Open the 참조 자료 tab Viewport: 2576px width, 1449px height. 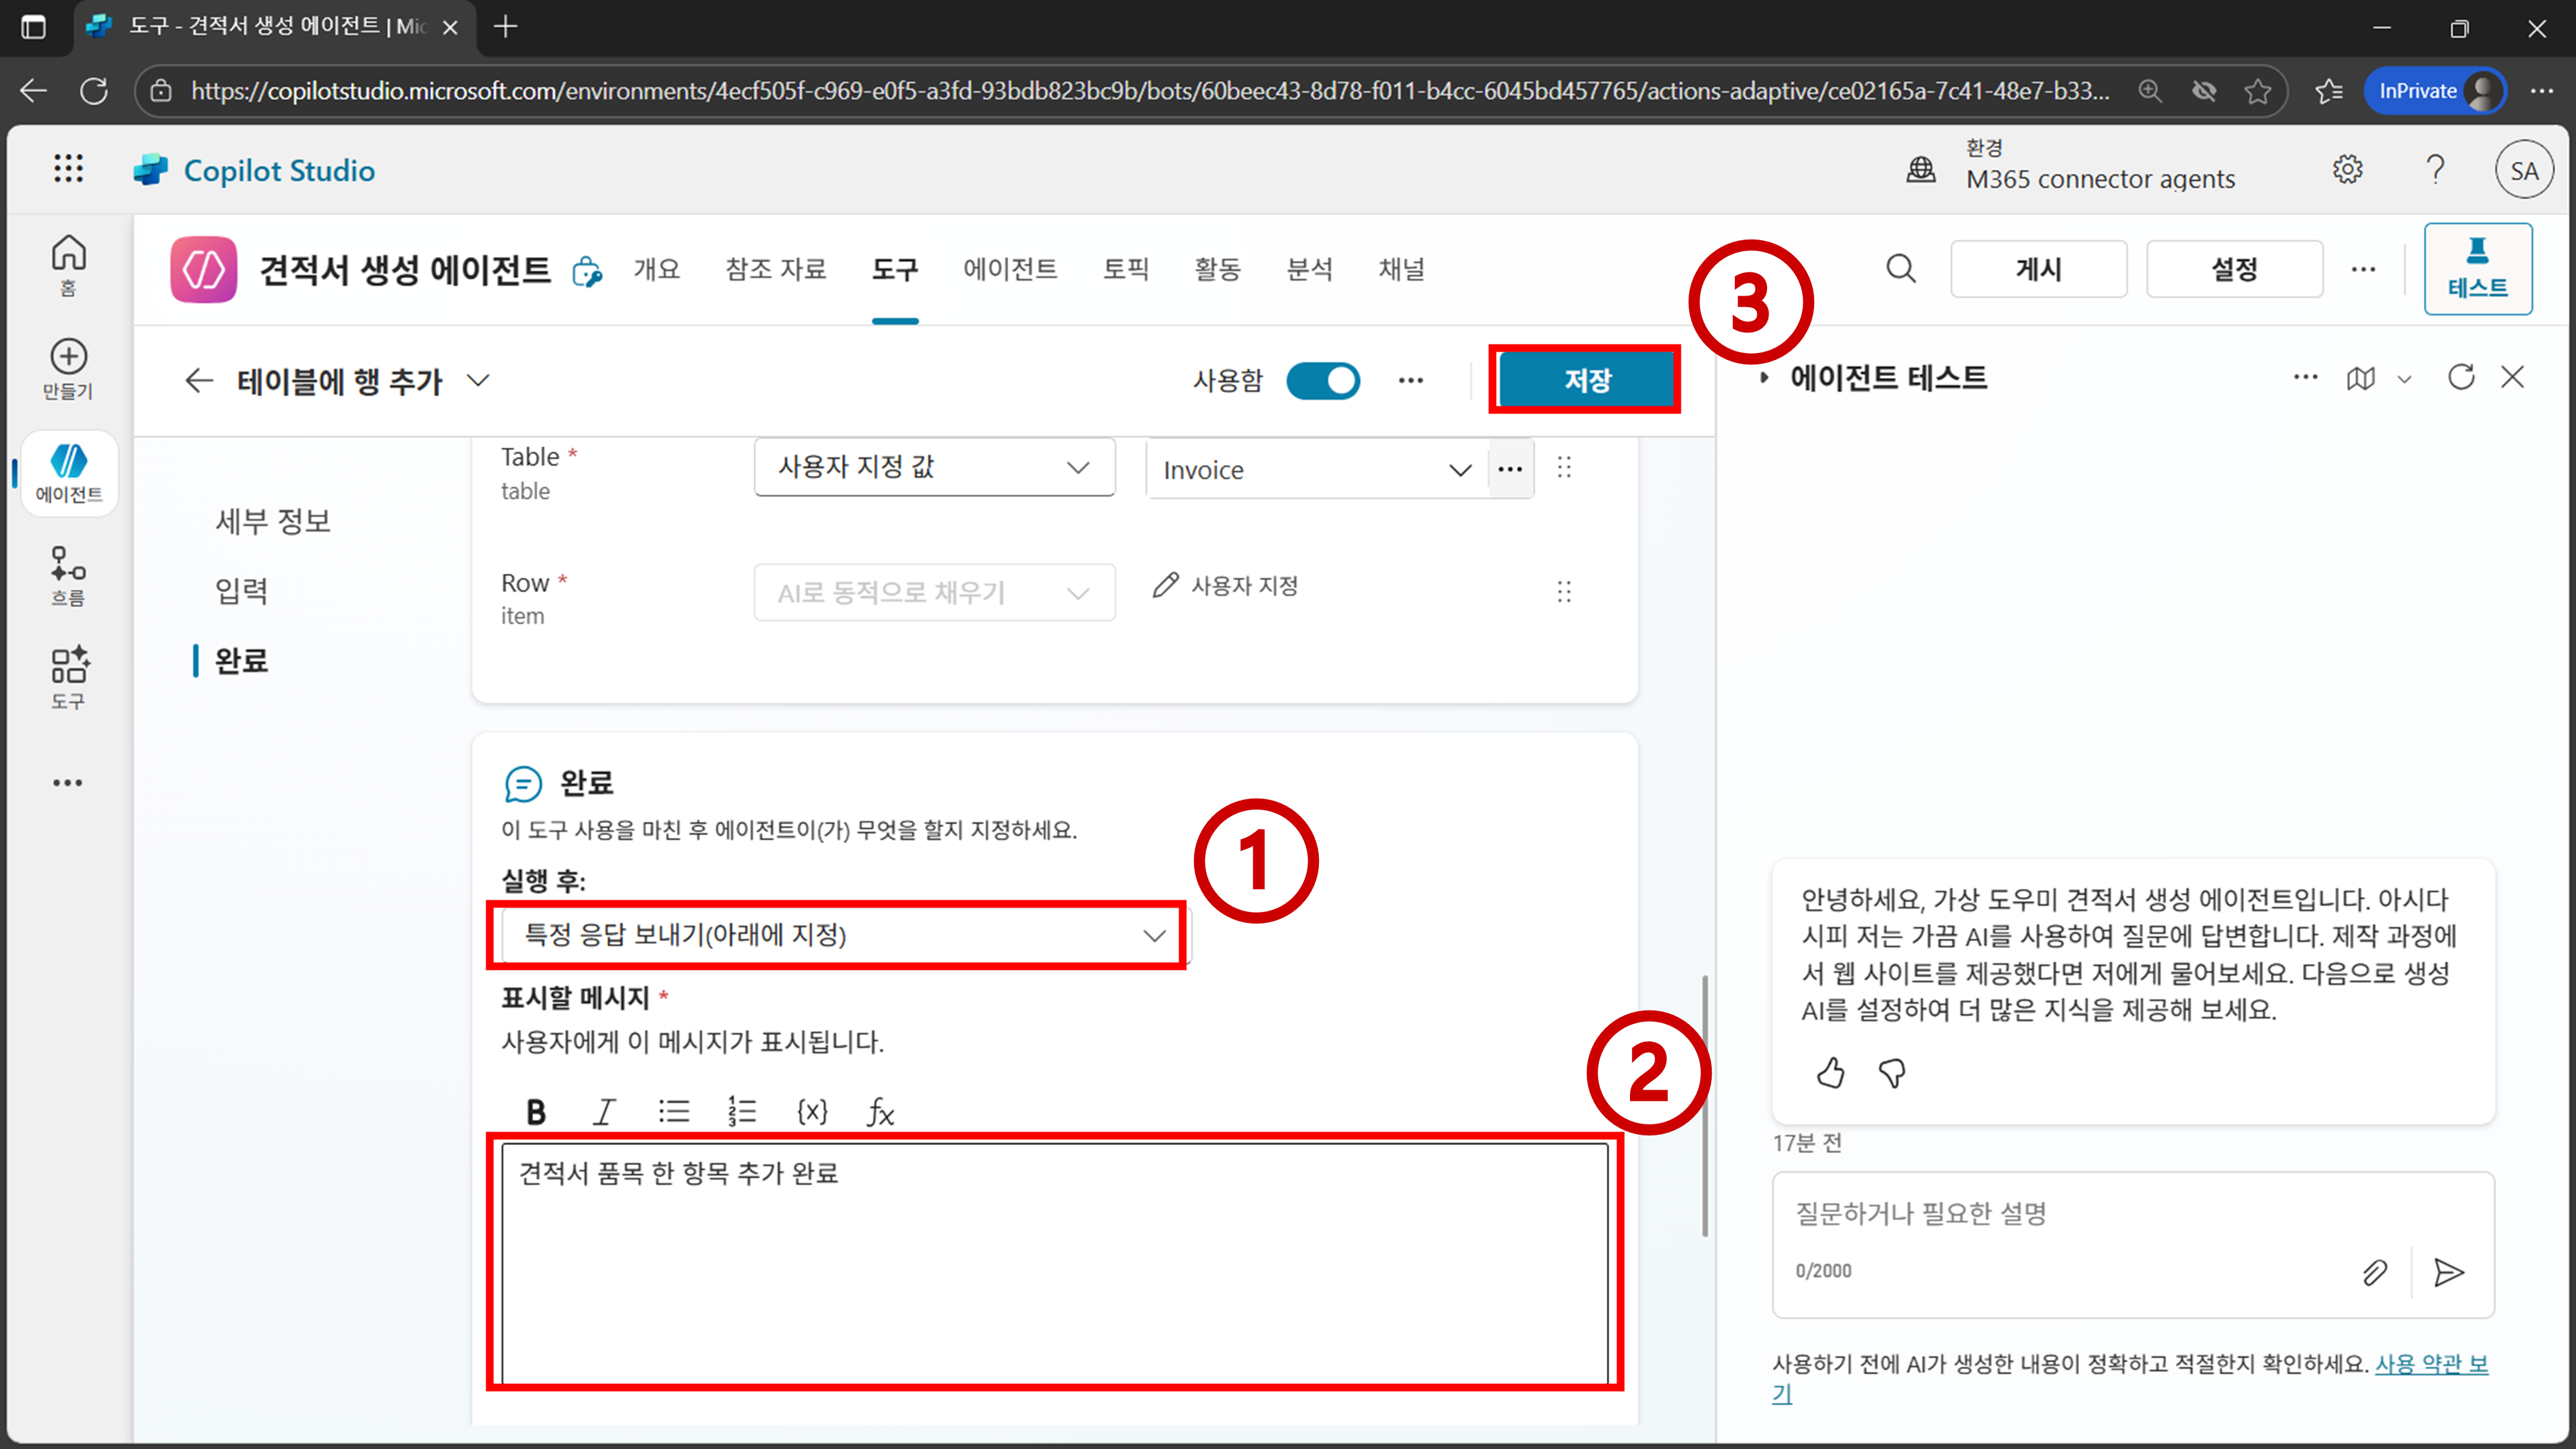775,269
